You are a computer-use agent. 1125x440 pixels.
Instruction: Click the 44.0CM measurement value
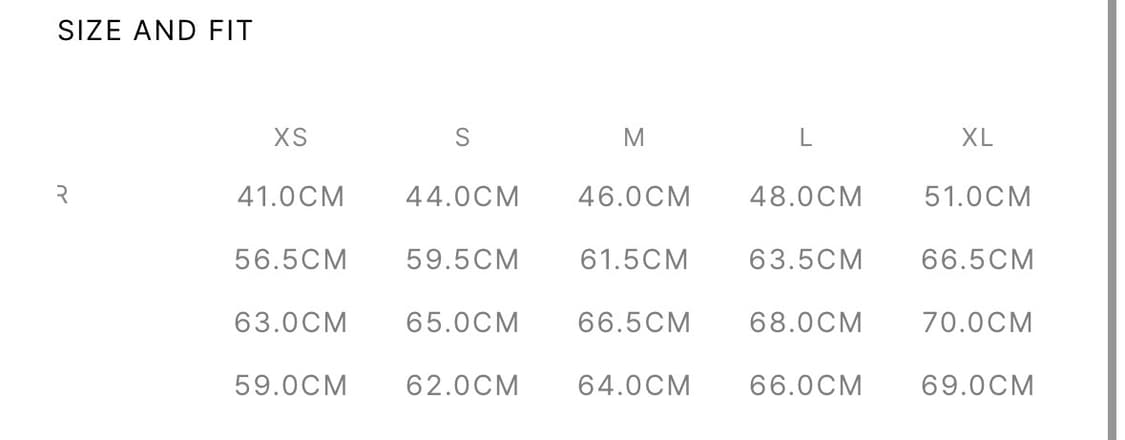(462, 197)
